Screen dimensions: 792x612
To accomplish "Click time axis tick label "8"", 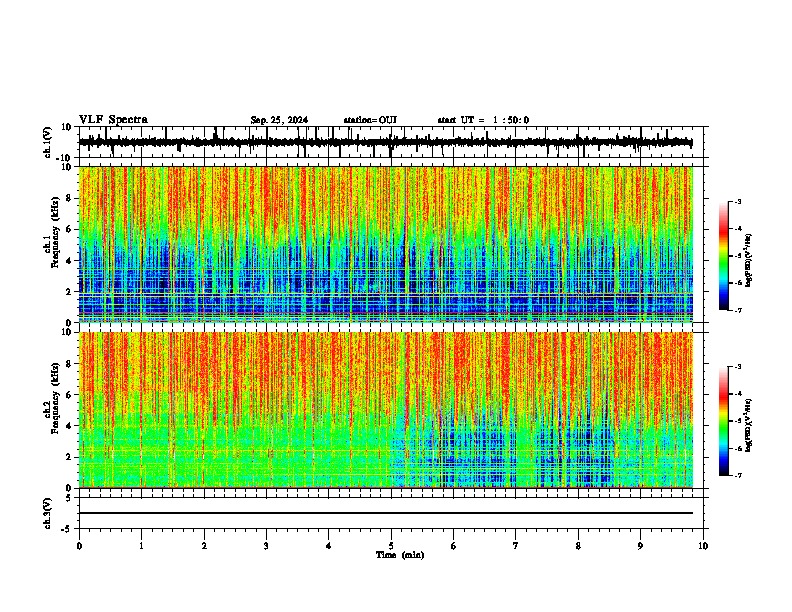I will click(578, 546).
